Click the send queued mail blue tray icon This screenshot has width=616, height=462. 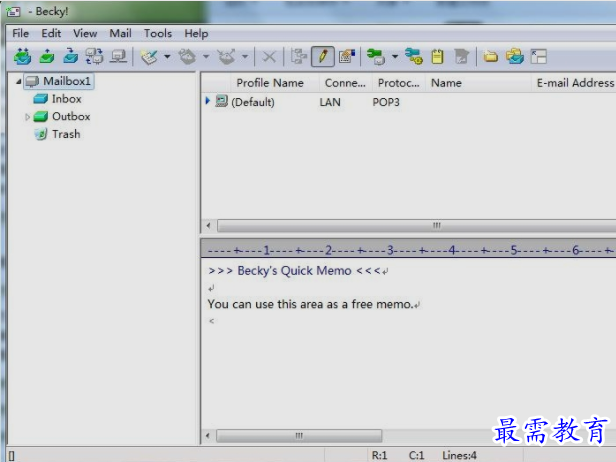point(71,56)
